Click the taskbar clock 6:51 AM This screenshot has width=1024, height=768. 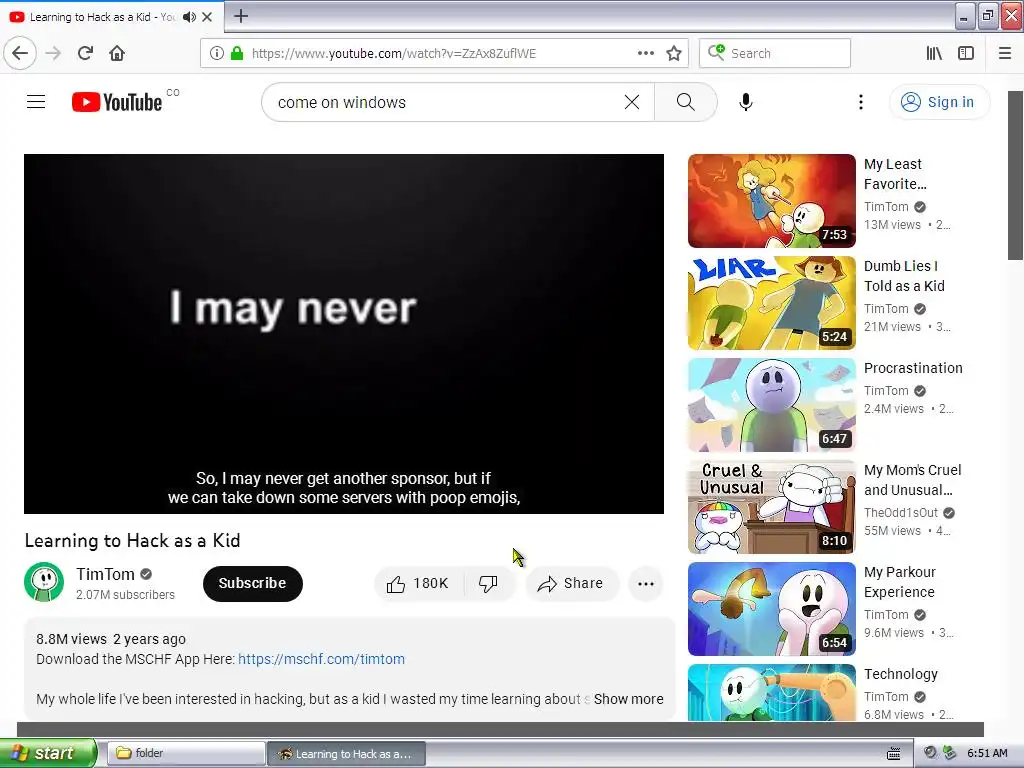coord(987,753)
